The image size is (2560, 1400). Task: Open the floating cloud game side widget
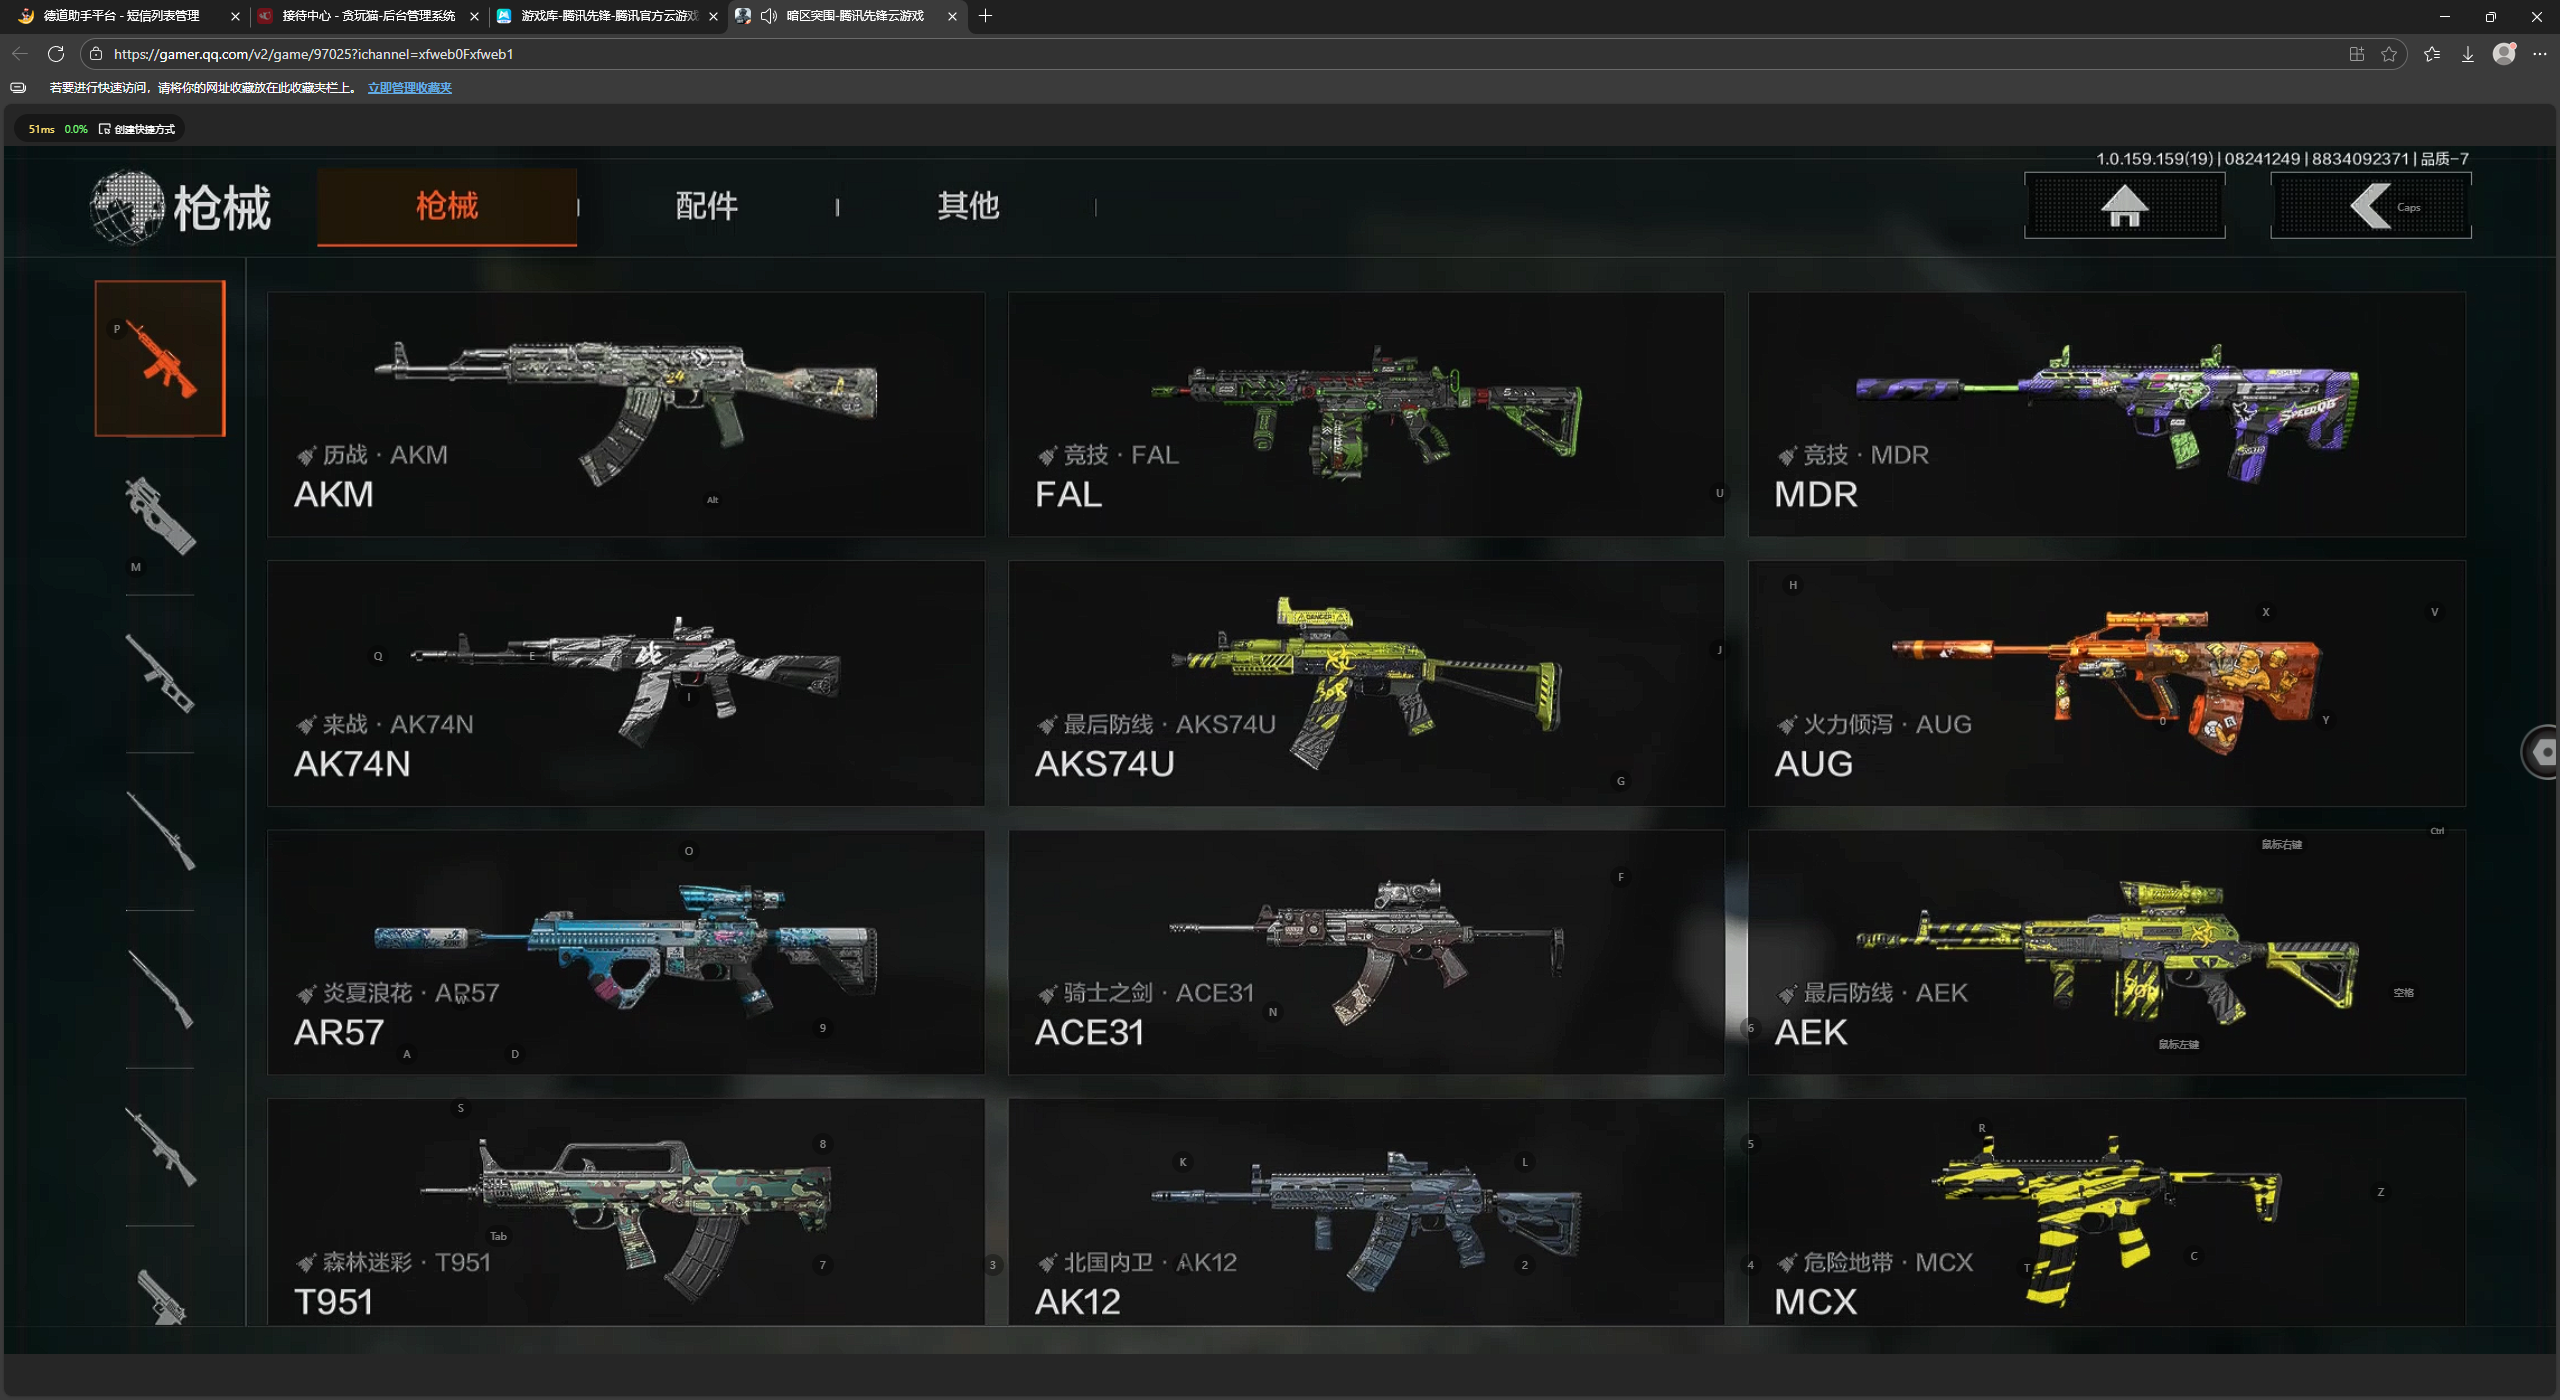click(2540, 752)
